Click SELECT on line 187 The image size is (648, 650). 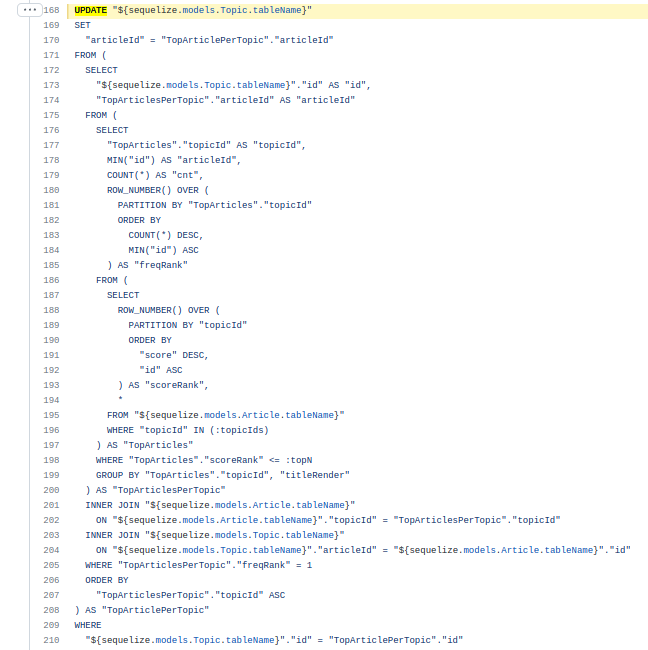123,295
